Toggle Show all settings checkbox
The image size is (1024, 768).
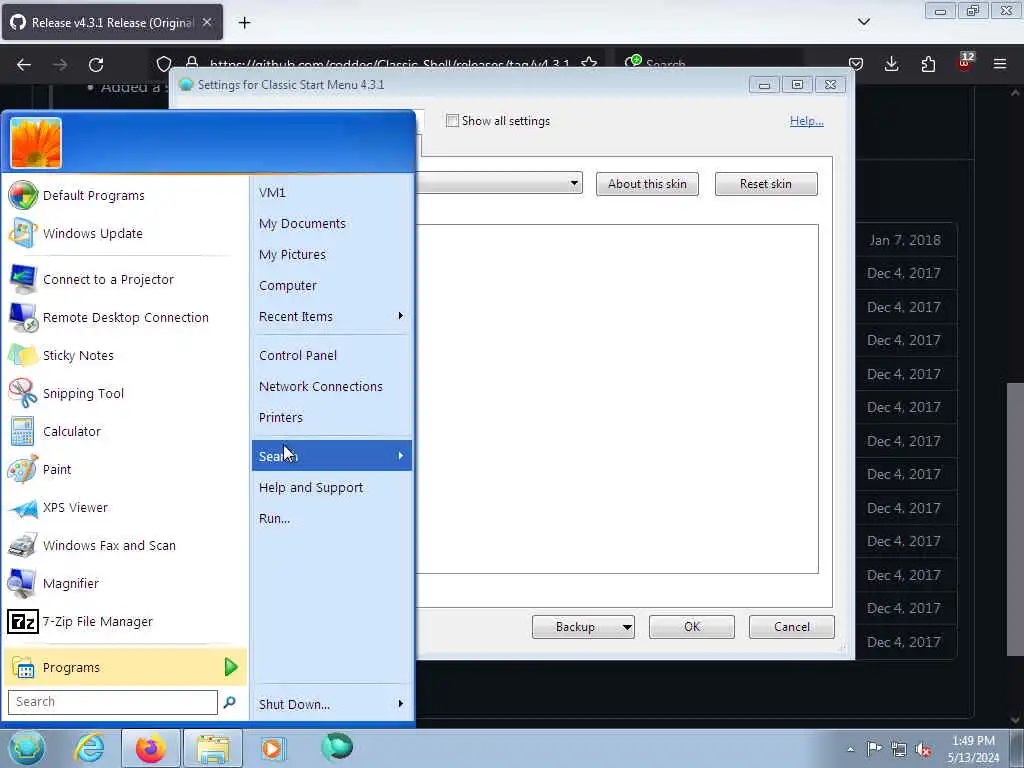point(452,121)
